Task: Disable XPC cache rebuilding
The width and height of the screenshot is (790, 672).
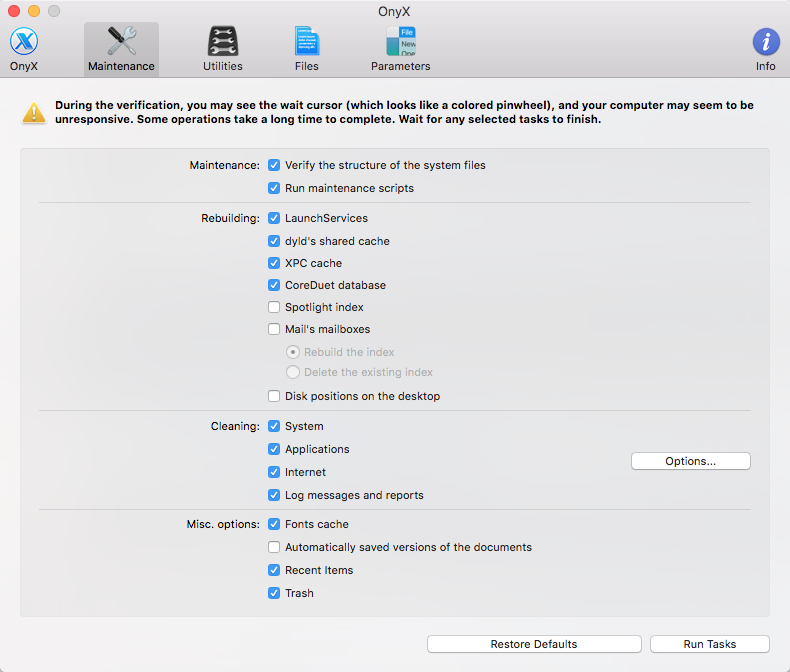Action: coord(274,263)
